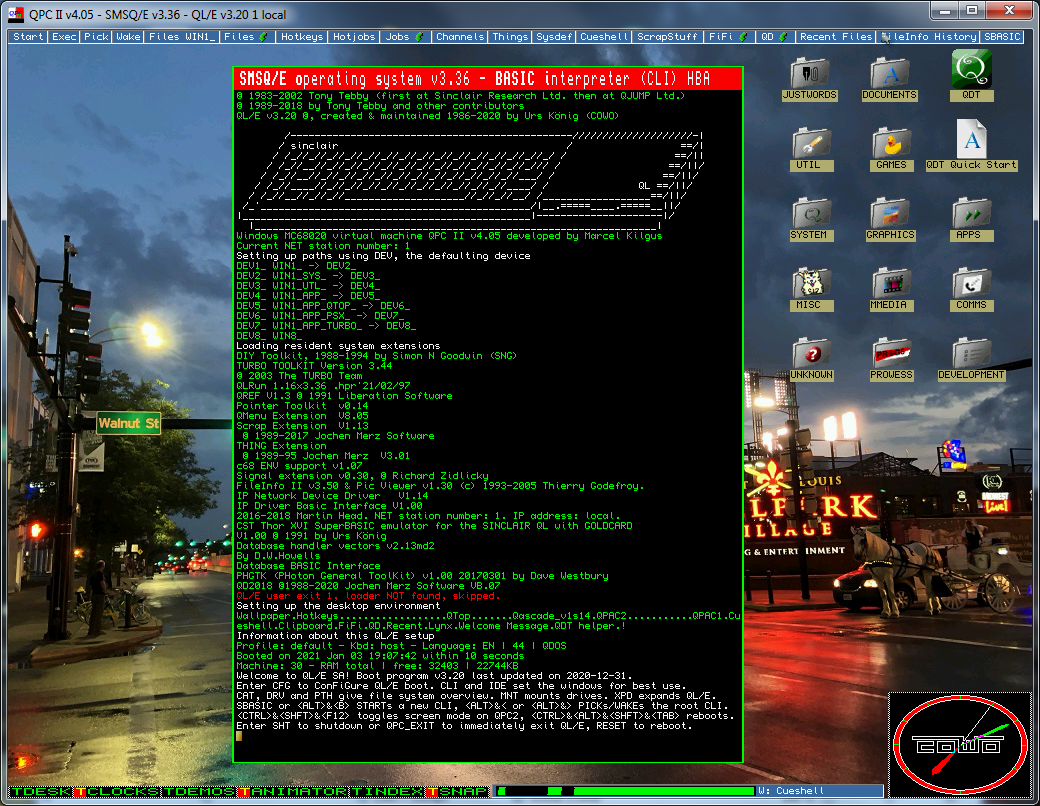The height and width of the screenshot is (806, 1040).
Task: Click the 'TURBO TOOLKIT Version 3.44' line
Action: coord(314,366)
